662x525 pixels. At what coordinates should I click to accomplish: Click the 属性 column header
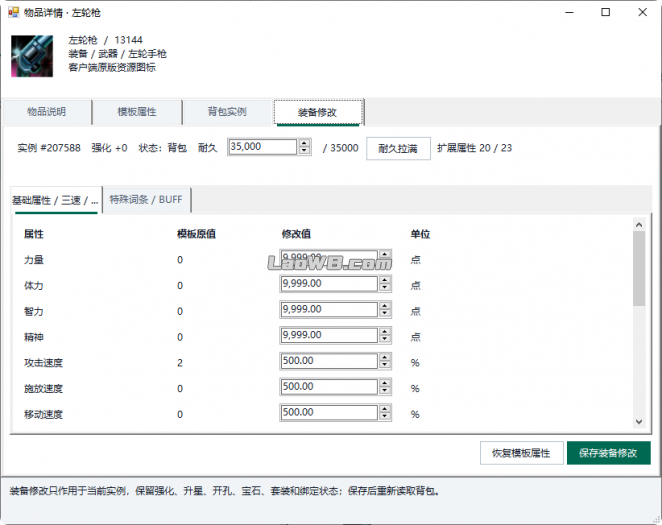tap(34, 234)
